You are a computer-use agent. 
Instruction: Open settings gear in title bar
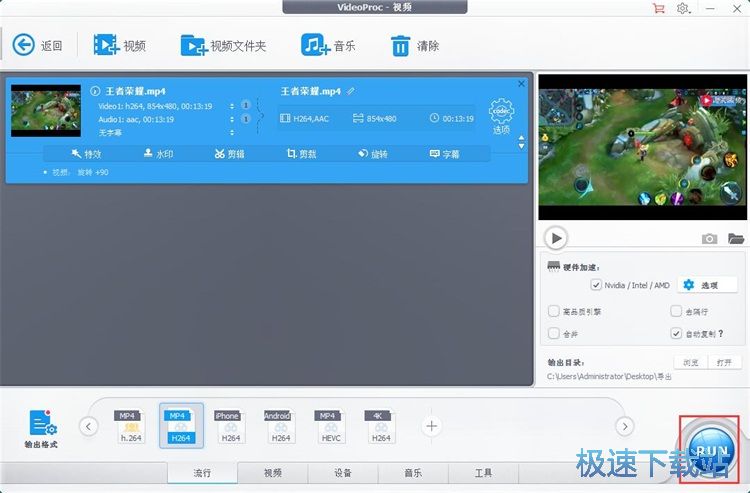(683, 9)
